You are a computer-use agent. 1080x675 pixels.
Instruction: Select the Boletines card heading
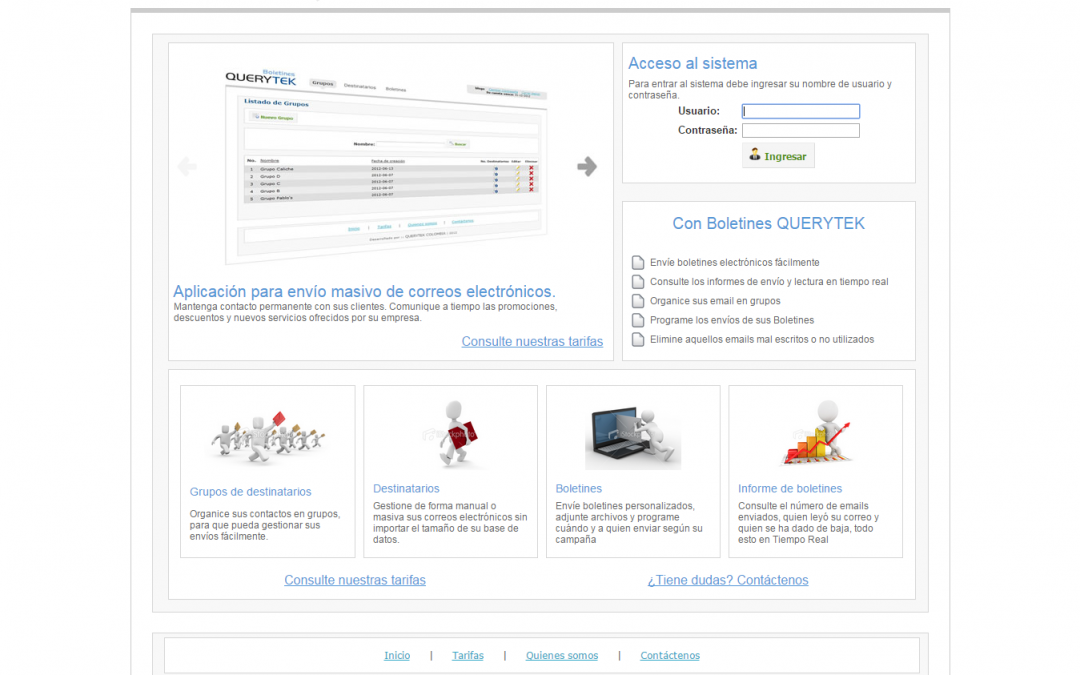[x=579, y=488]
